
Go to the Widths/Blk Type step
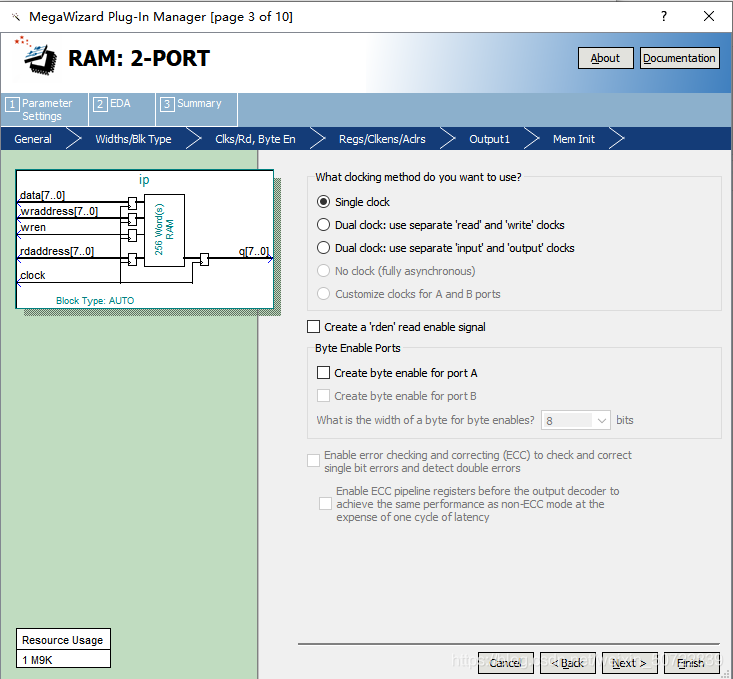pyautogui.click(x=133, y=139)
